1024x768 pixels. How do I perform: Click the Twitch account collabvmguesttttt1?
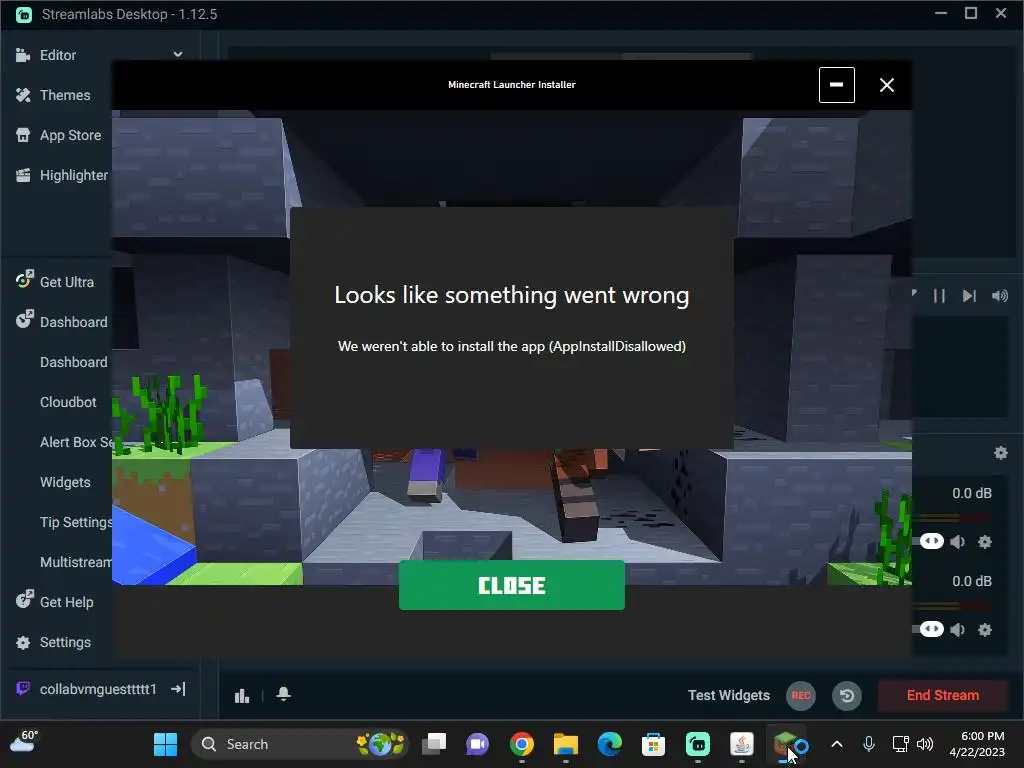(x=98, y=689)
